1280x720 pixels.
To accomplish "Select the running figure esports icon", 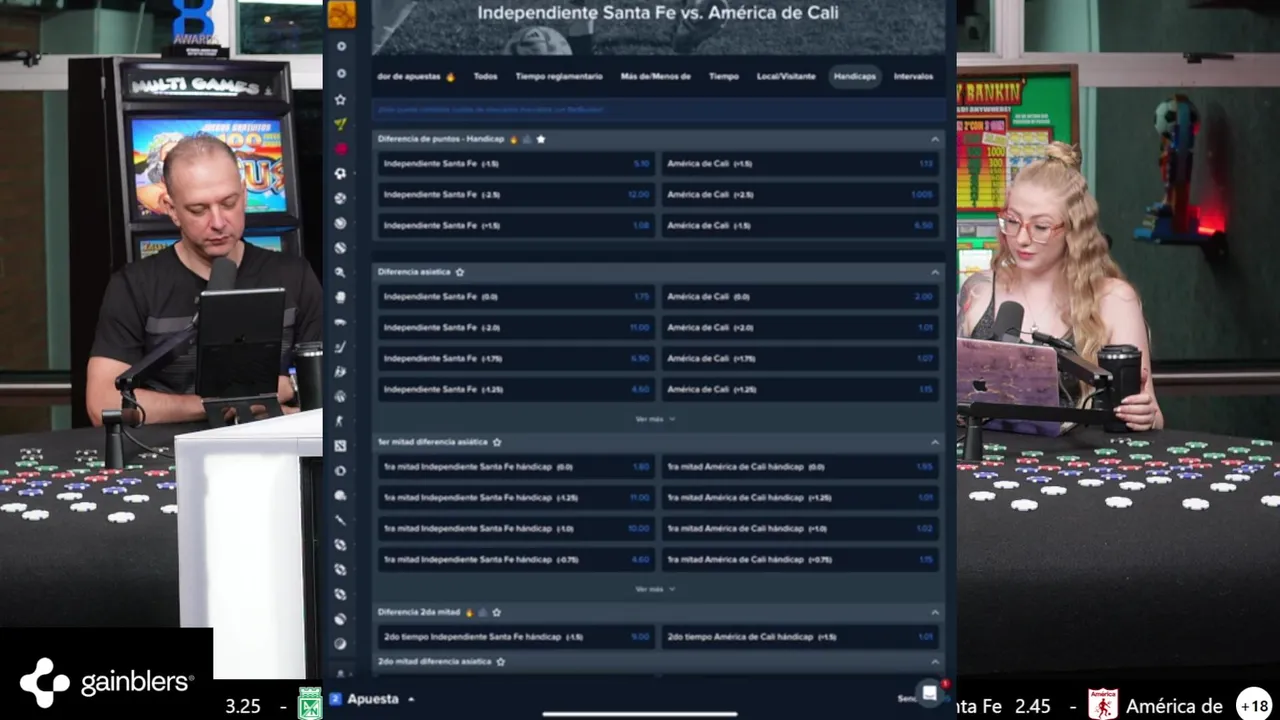I will (341, 421).
